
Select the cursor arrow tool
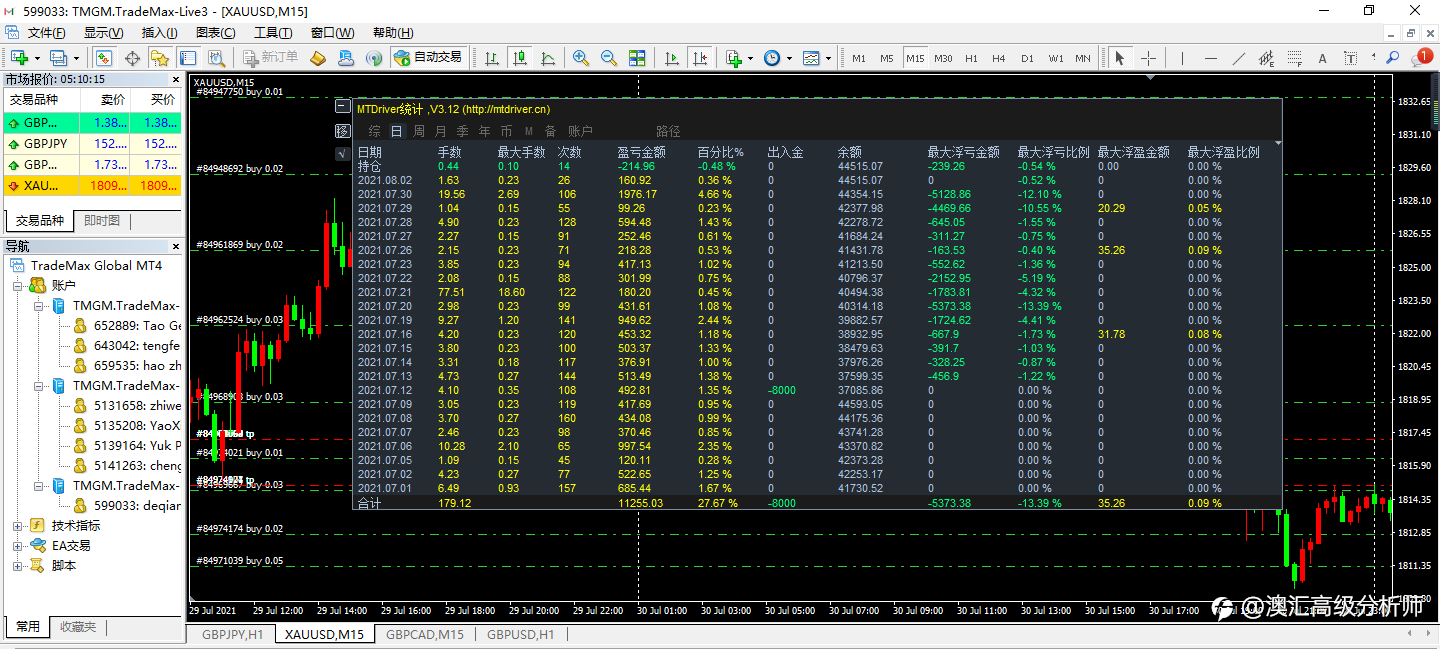1120,58
